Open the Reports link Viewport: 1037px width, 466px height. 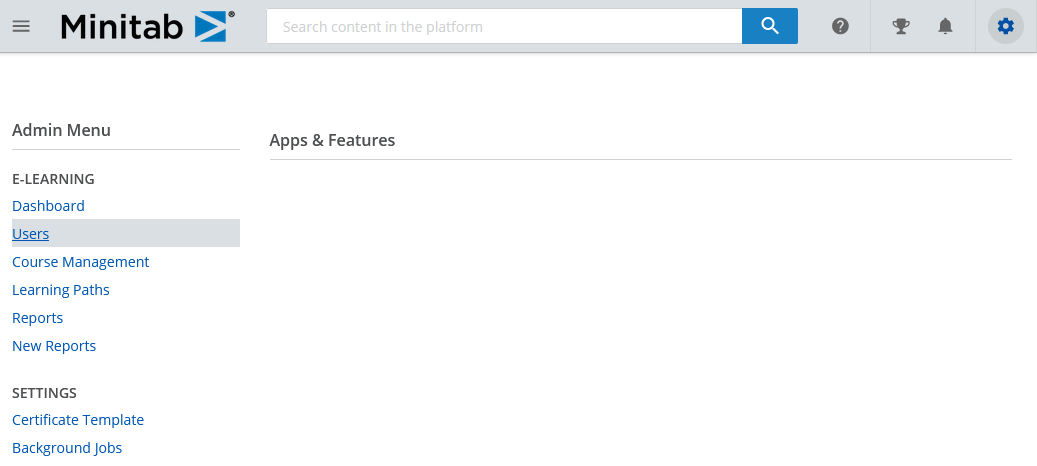coord(38,318)
